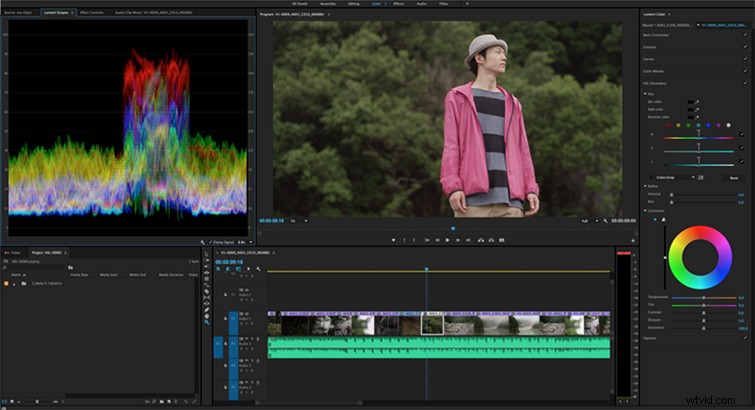Disable the Curves section checkbox
Screen dimensions: 755x410
[745, 59]
